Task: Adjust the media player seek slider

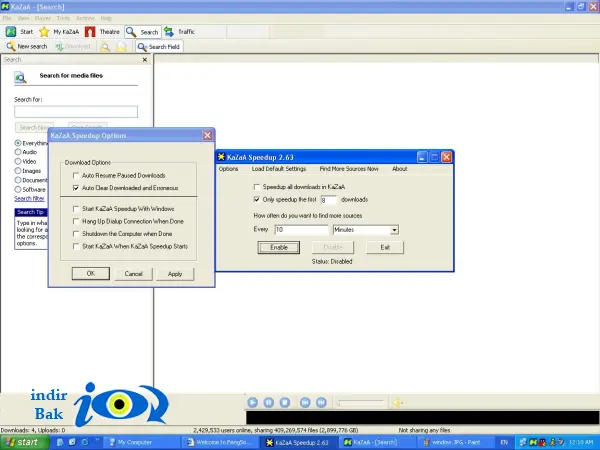Action: click(x=360, y=402)
